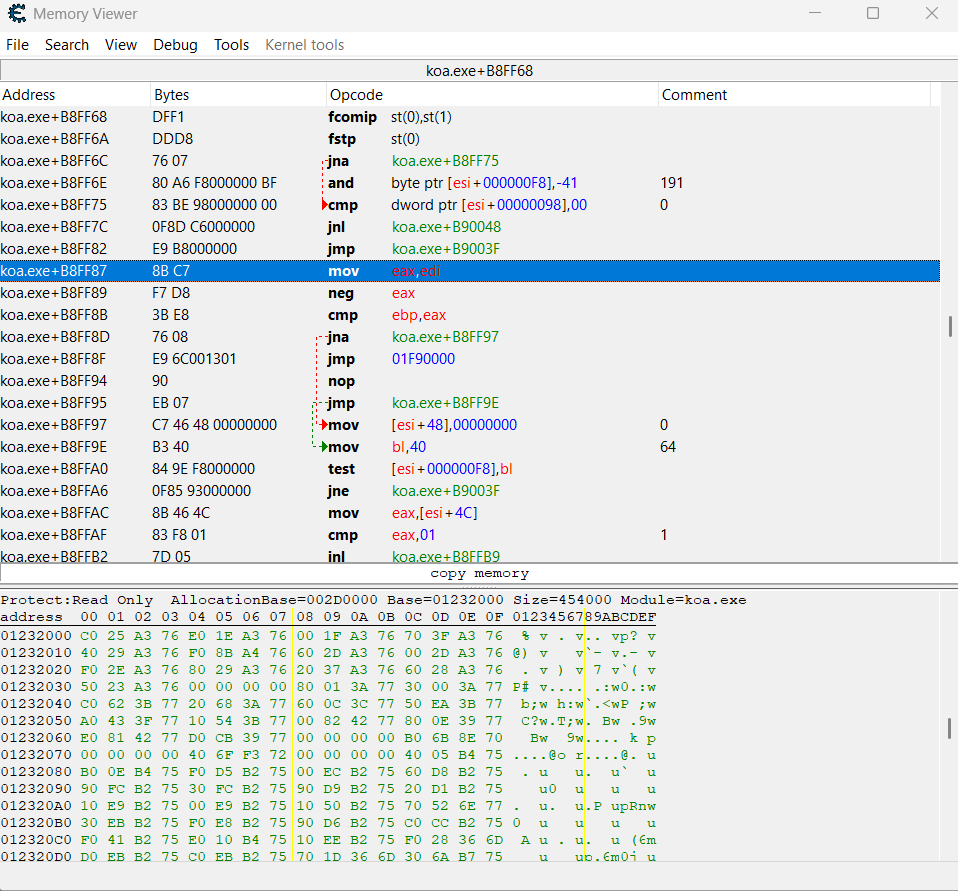
Task: Open the Debug menu
Action: (x=175, y=45)
